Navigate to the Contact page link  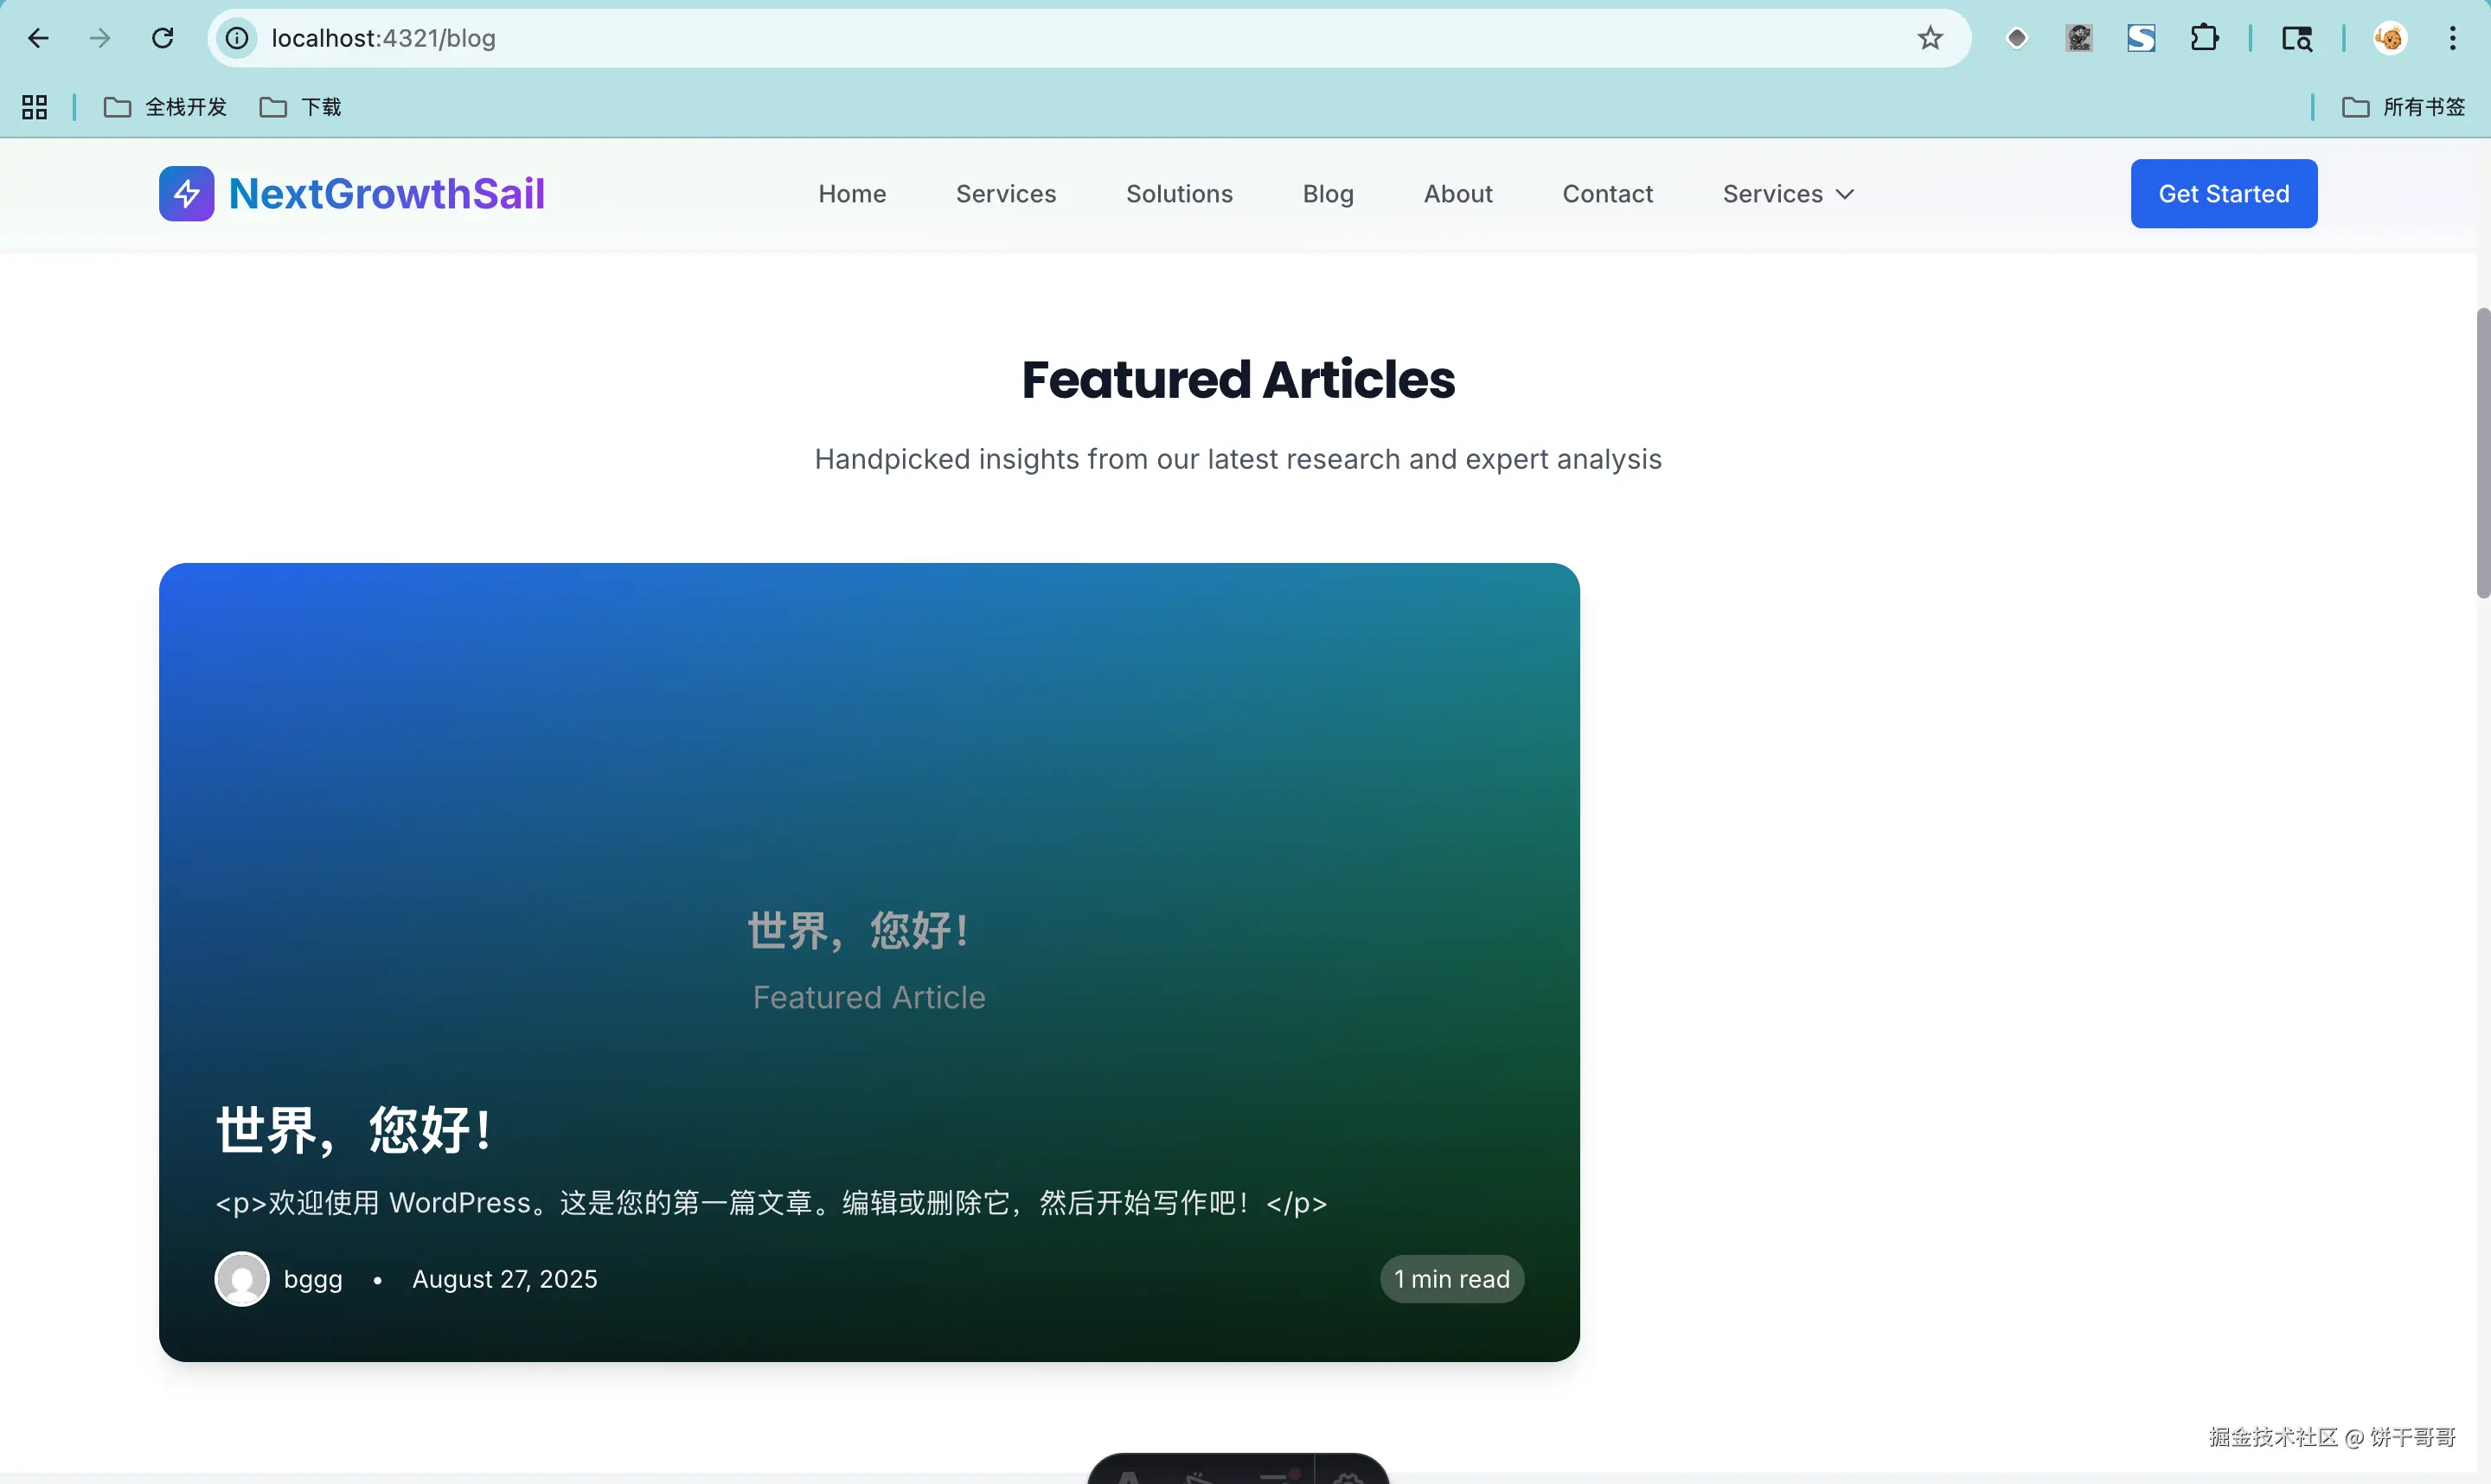(x=1607, y=194)
